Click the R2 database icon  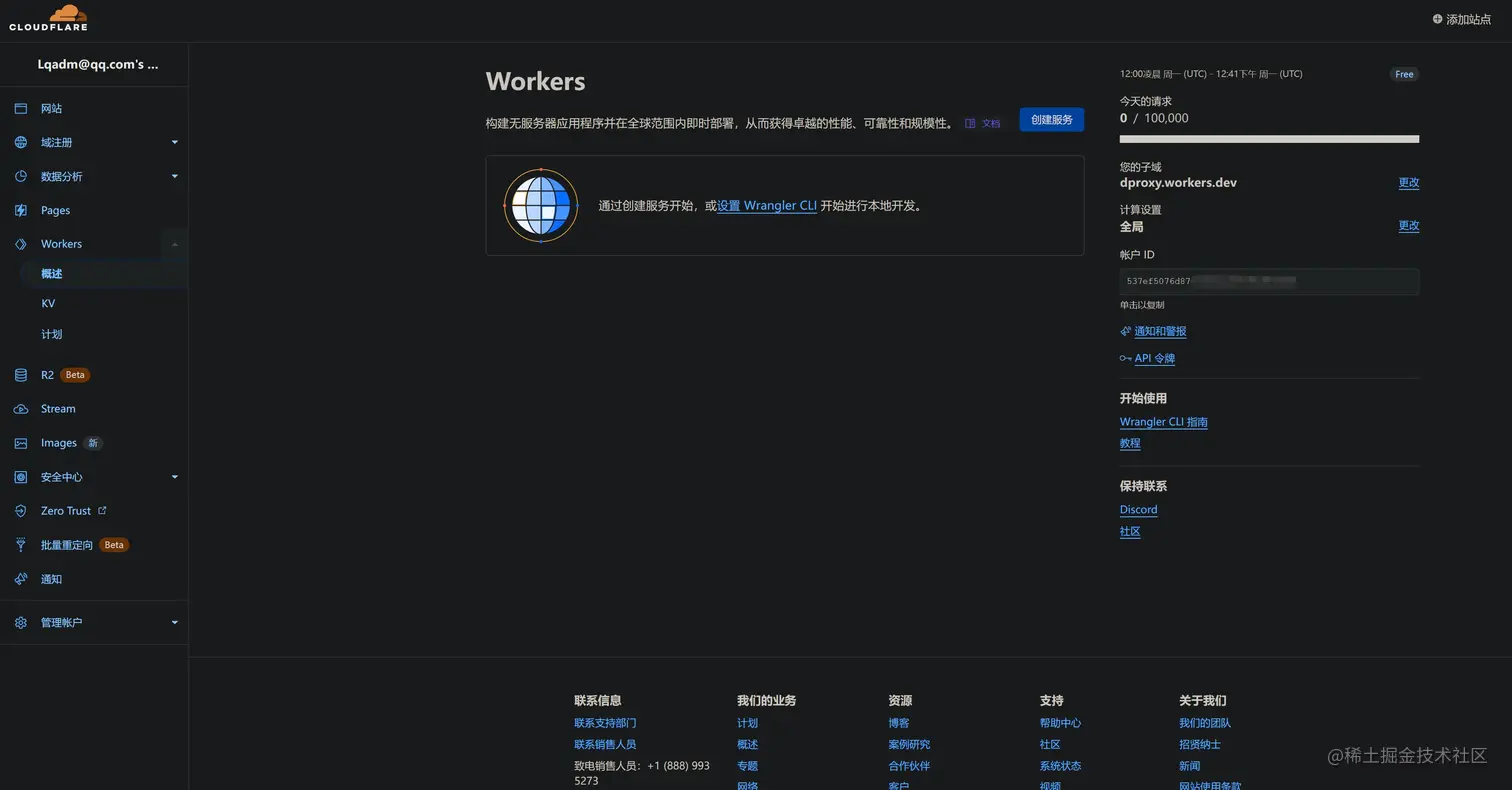(20, 375)
